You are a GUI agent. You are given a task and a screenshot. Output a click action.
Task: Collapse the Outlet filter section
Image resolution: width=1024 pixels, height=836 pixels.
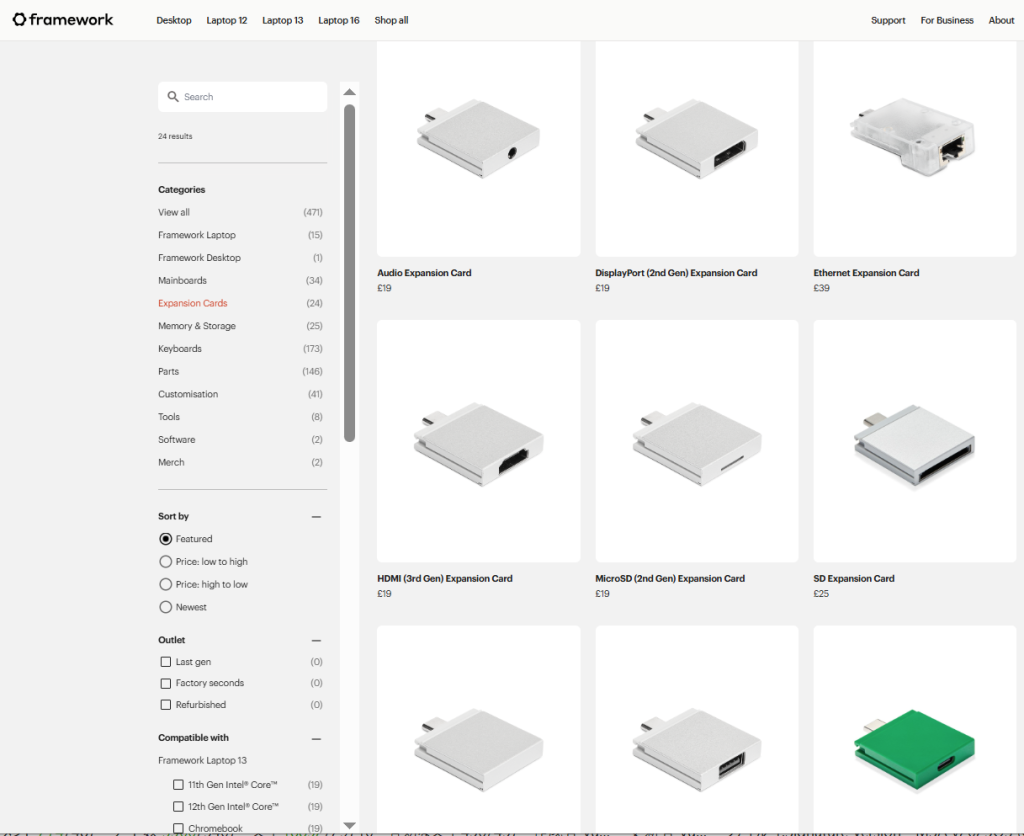[316, 640]
